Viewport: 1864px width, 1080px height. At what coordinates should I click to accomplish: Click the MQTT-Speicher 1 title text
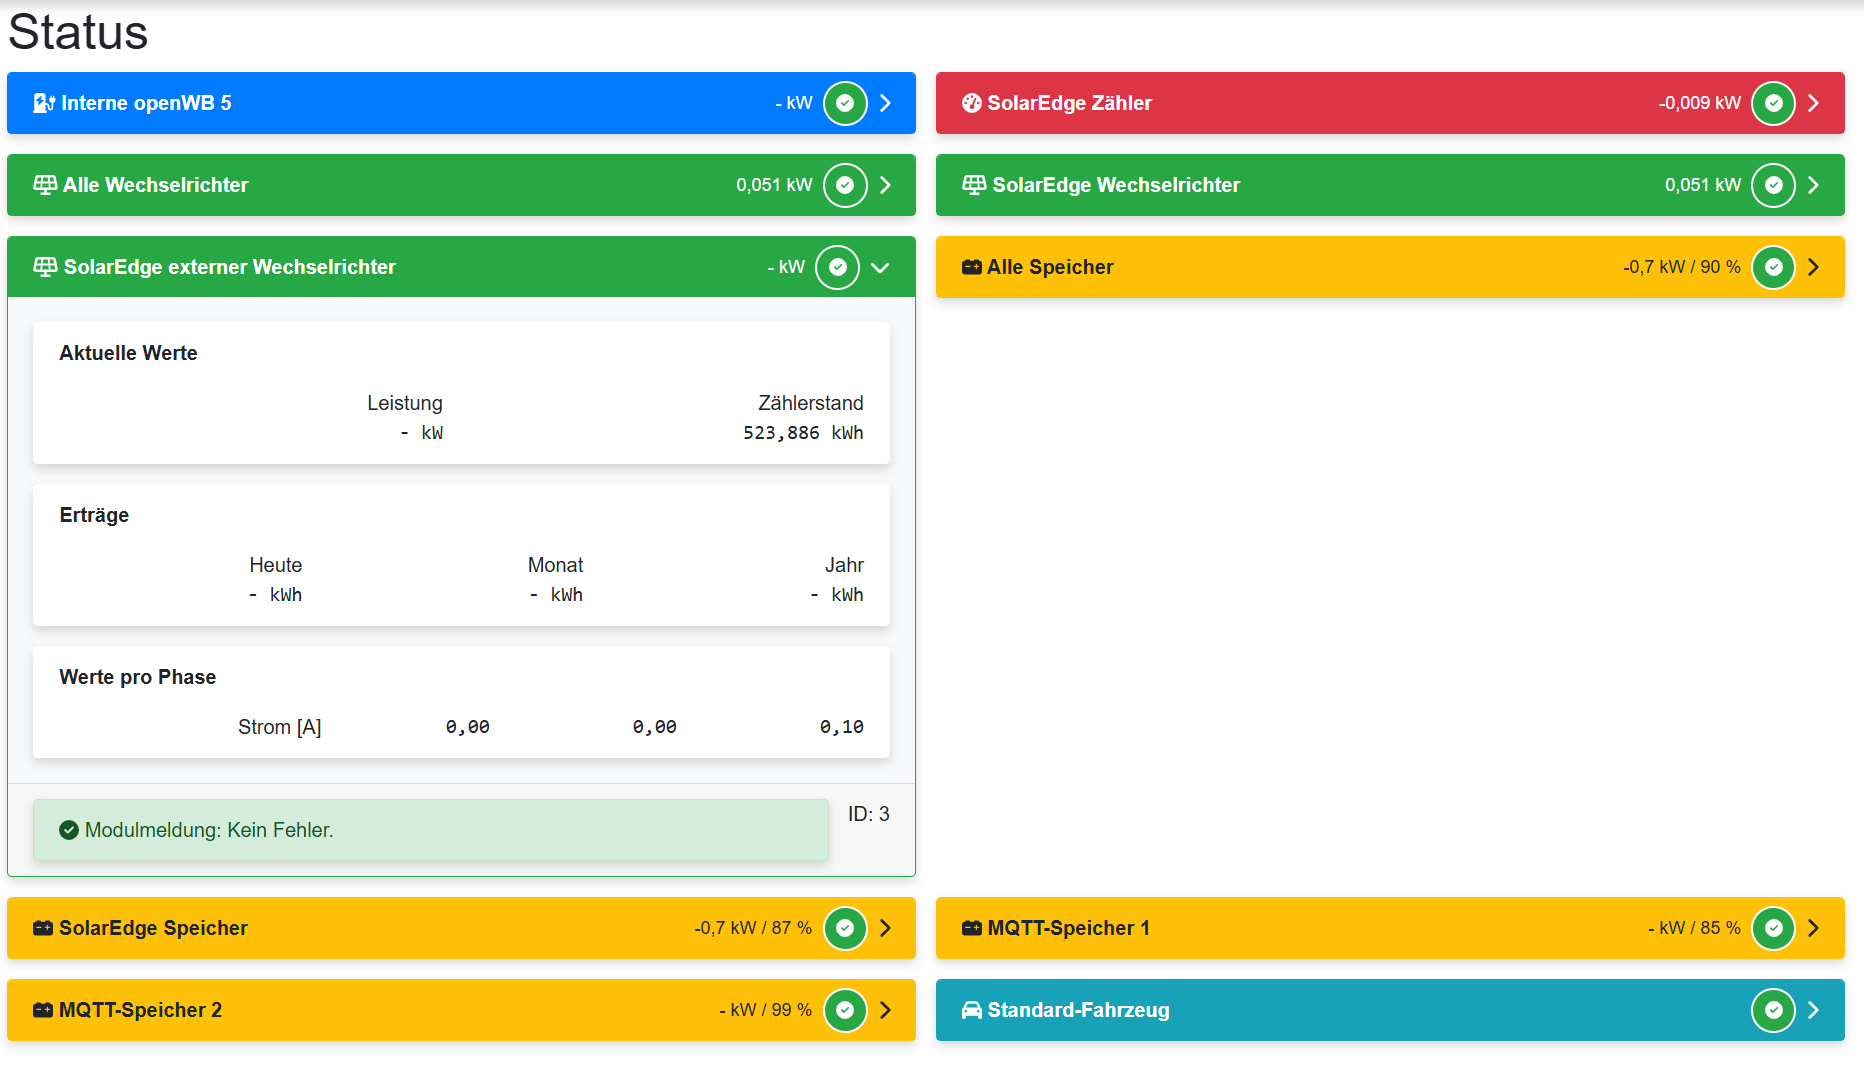[1068, 928]
